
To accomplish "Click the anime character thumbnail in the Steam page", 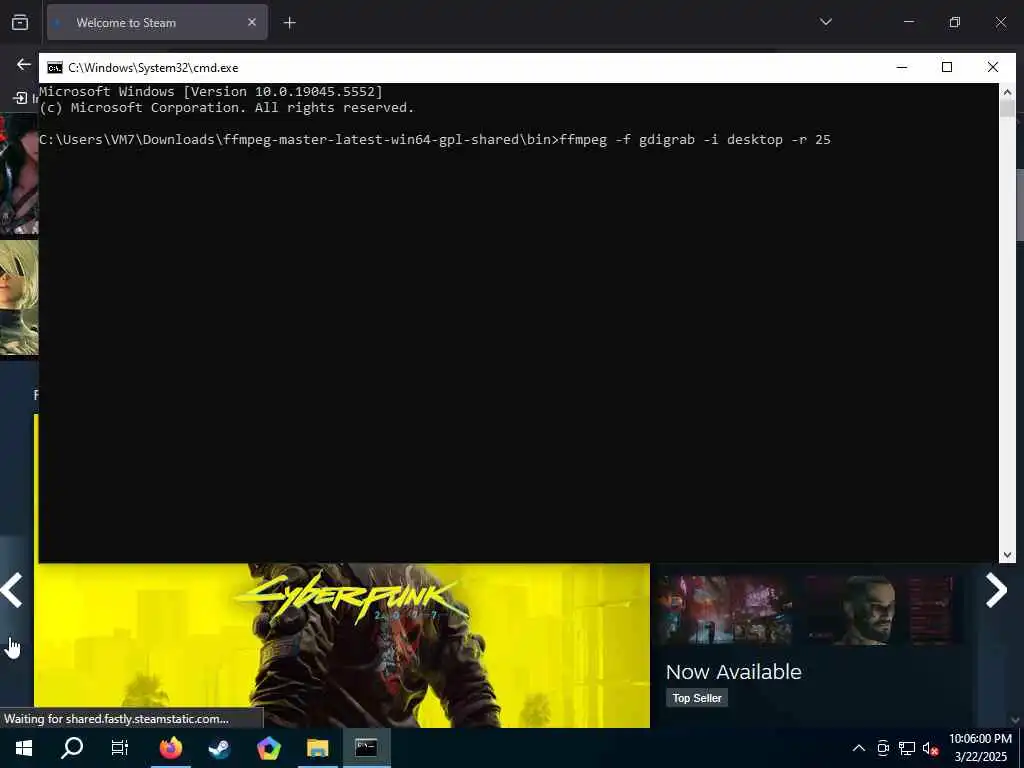I will (19, 174).
